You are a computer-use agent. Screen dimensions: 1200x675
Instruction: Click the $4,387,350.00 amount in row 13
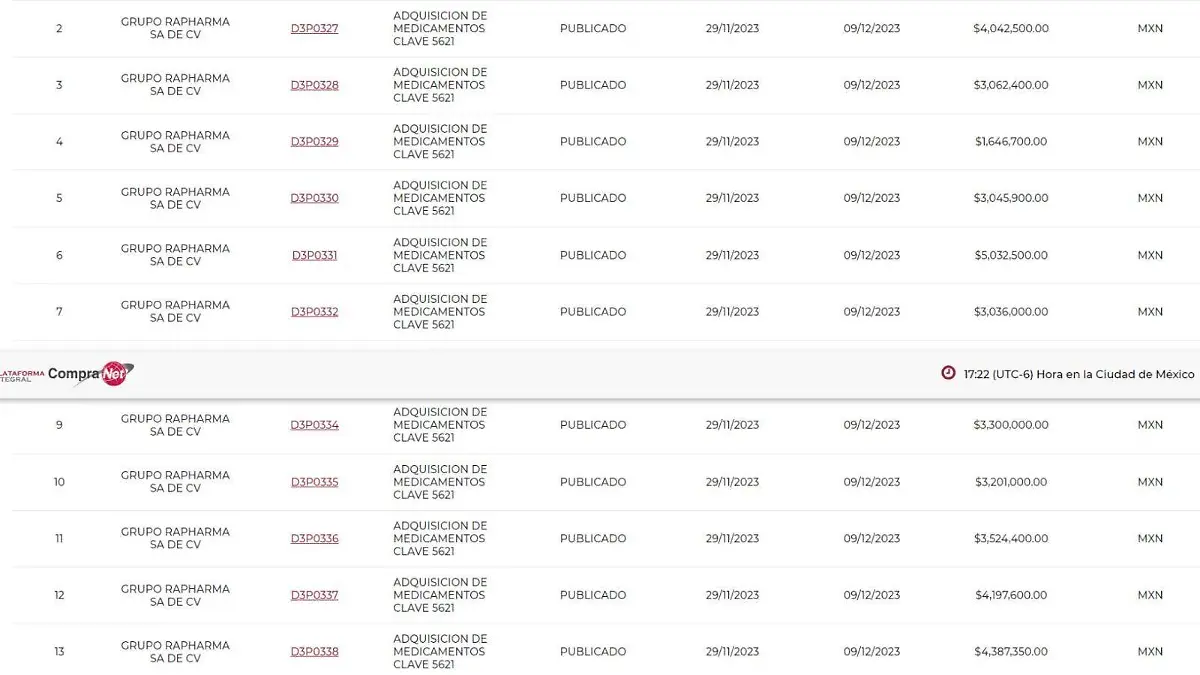(x=1010, y=652)
